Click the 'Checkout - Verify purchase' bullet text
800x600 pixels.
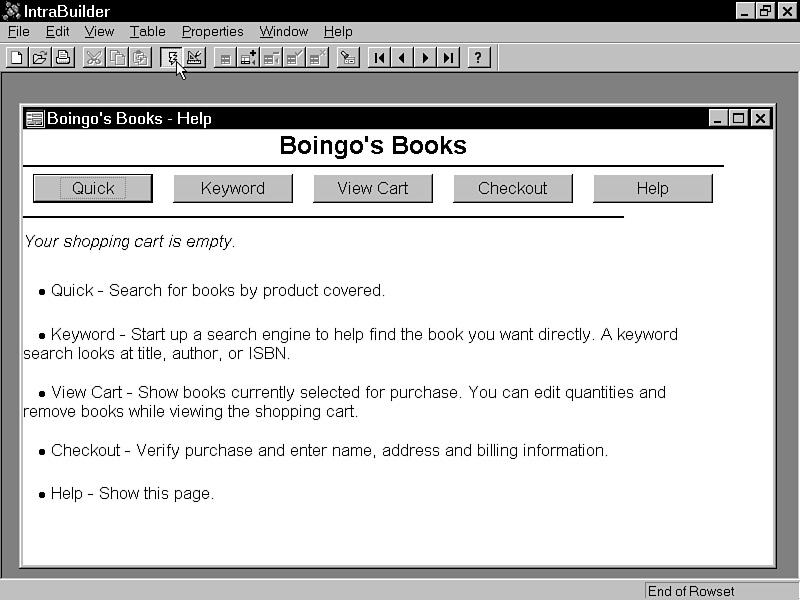329,451
